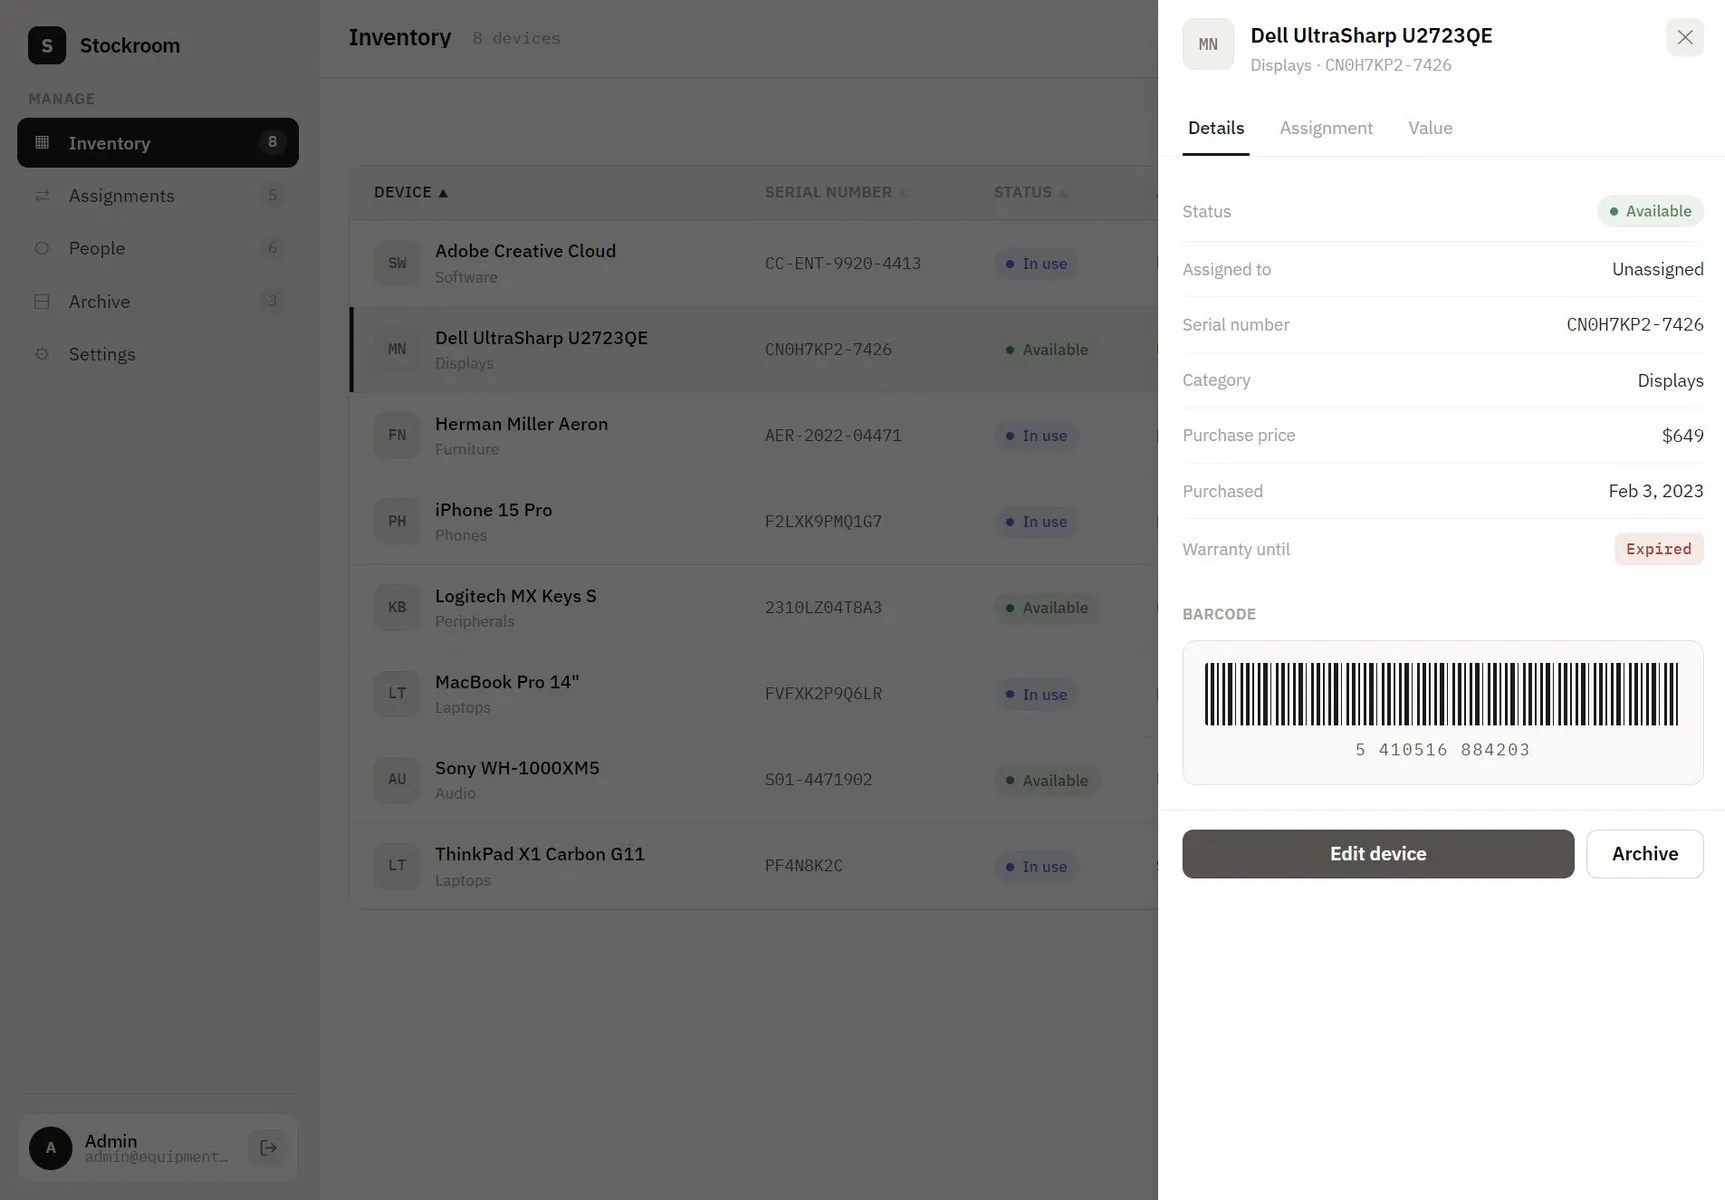Open Settings from the sidebar

[x=158, y=354]
